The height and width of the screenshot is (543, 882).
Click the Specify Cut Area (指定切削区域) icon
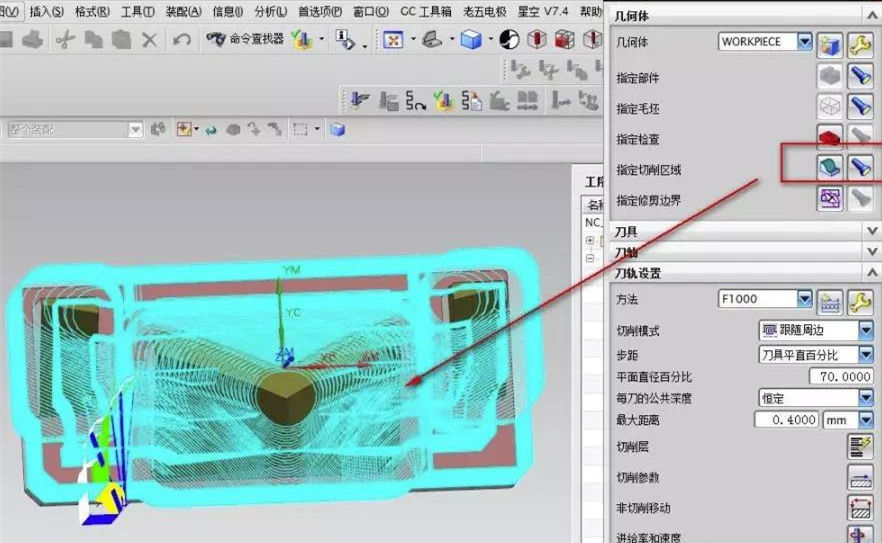tap(828, 168)
